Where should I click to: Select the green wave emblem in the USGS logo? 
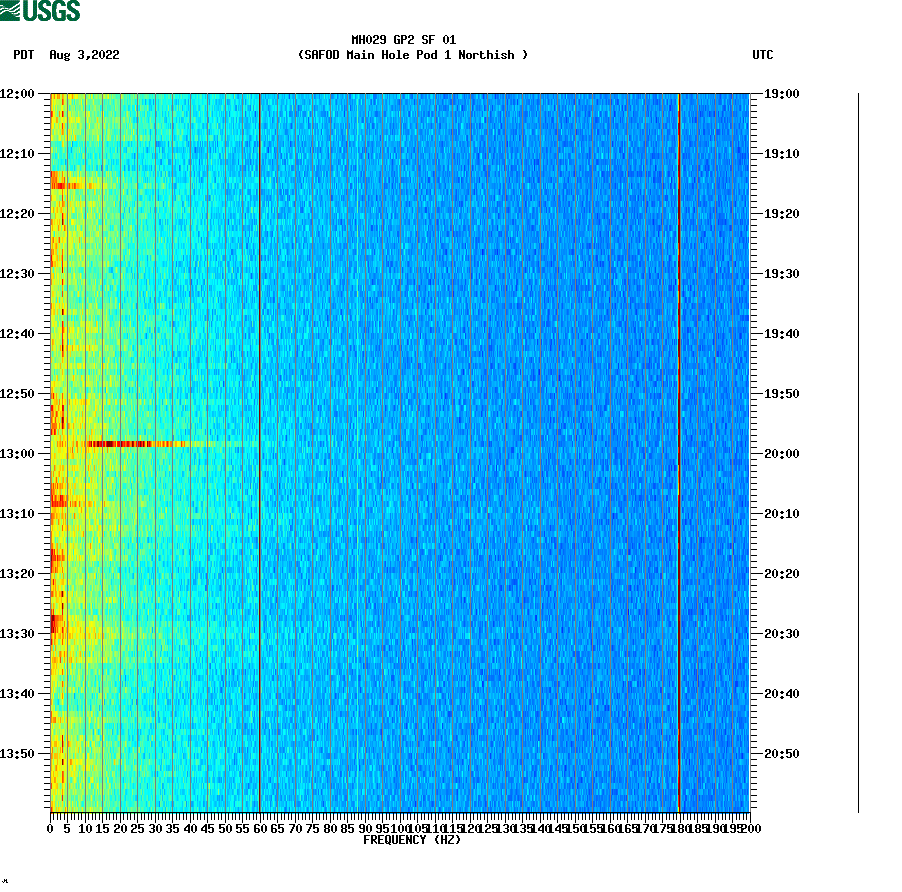point(10,8)
